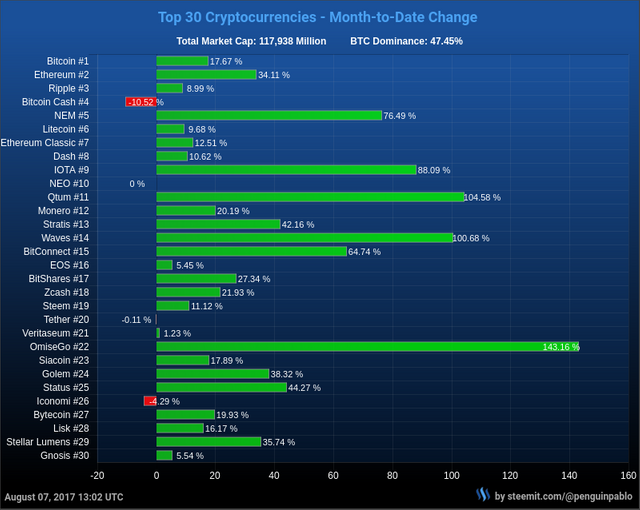The height and width of the screenshot is (510, 640).
Task: Select the BTC Dominance 47.45% text
Action: tap(407, 41)
